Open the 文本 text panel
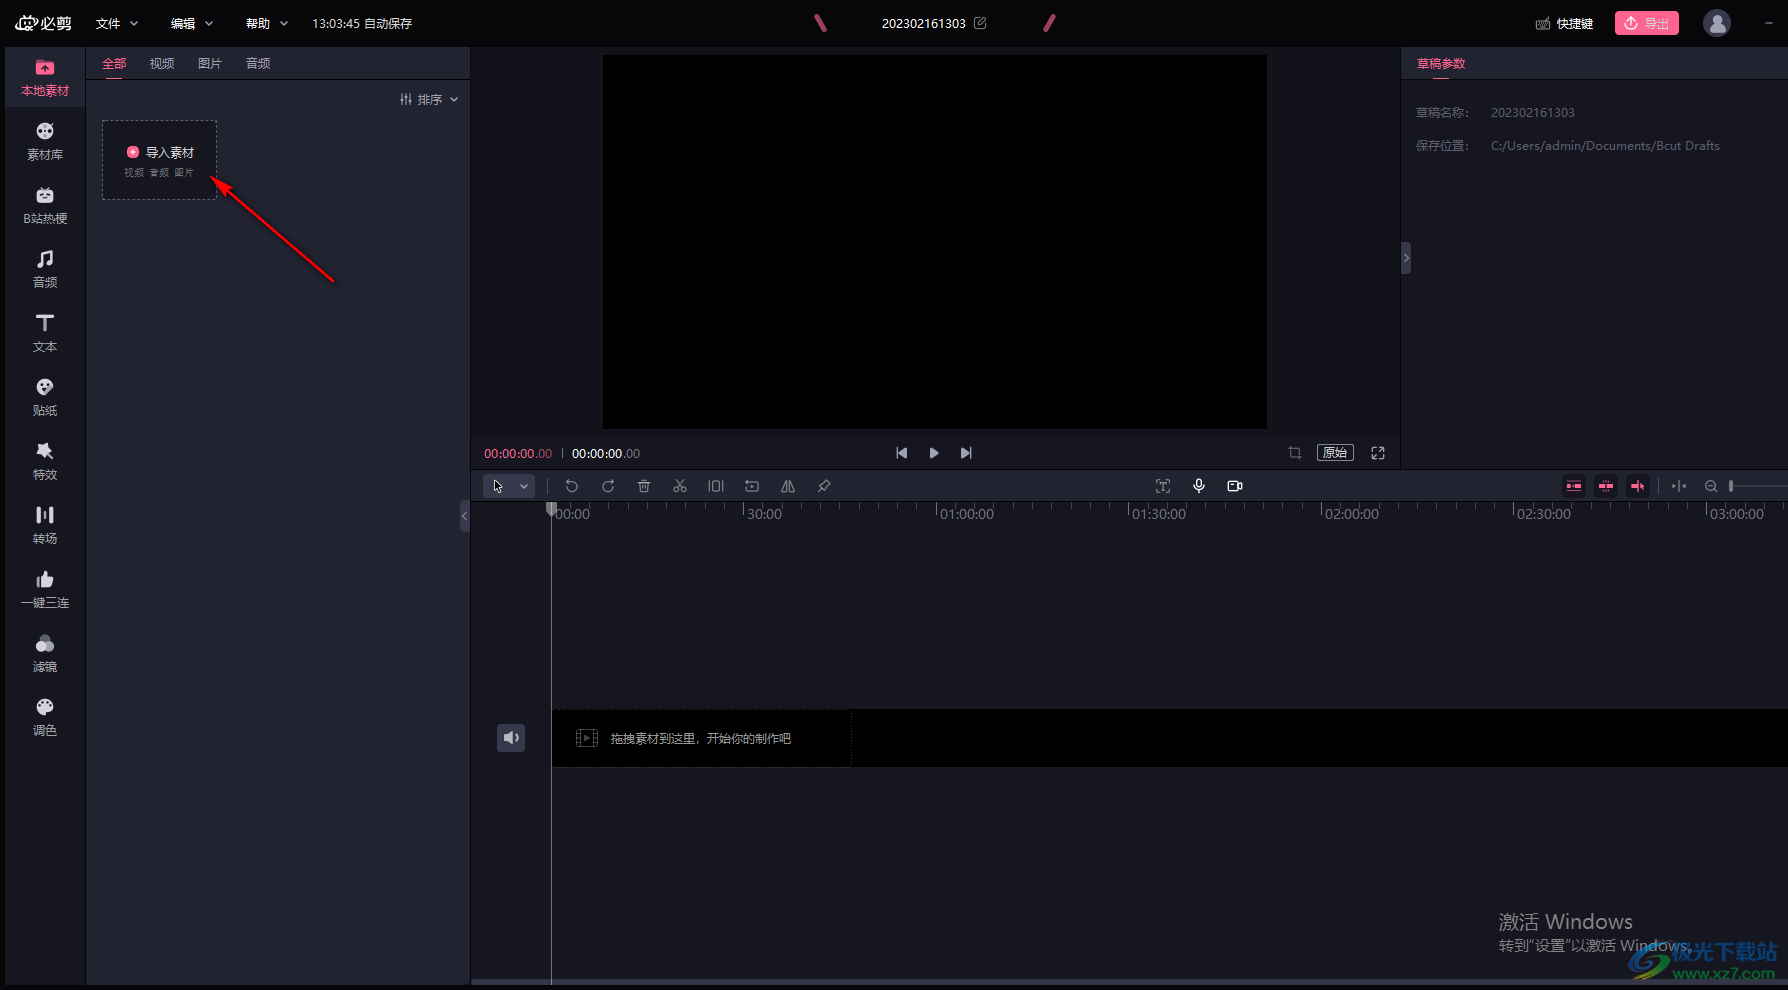This screenshot has width=1788, height=990. click(45, 334)
